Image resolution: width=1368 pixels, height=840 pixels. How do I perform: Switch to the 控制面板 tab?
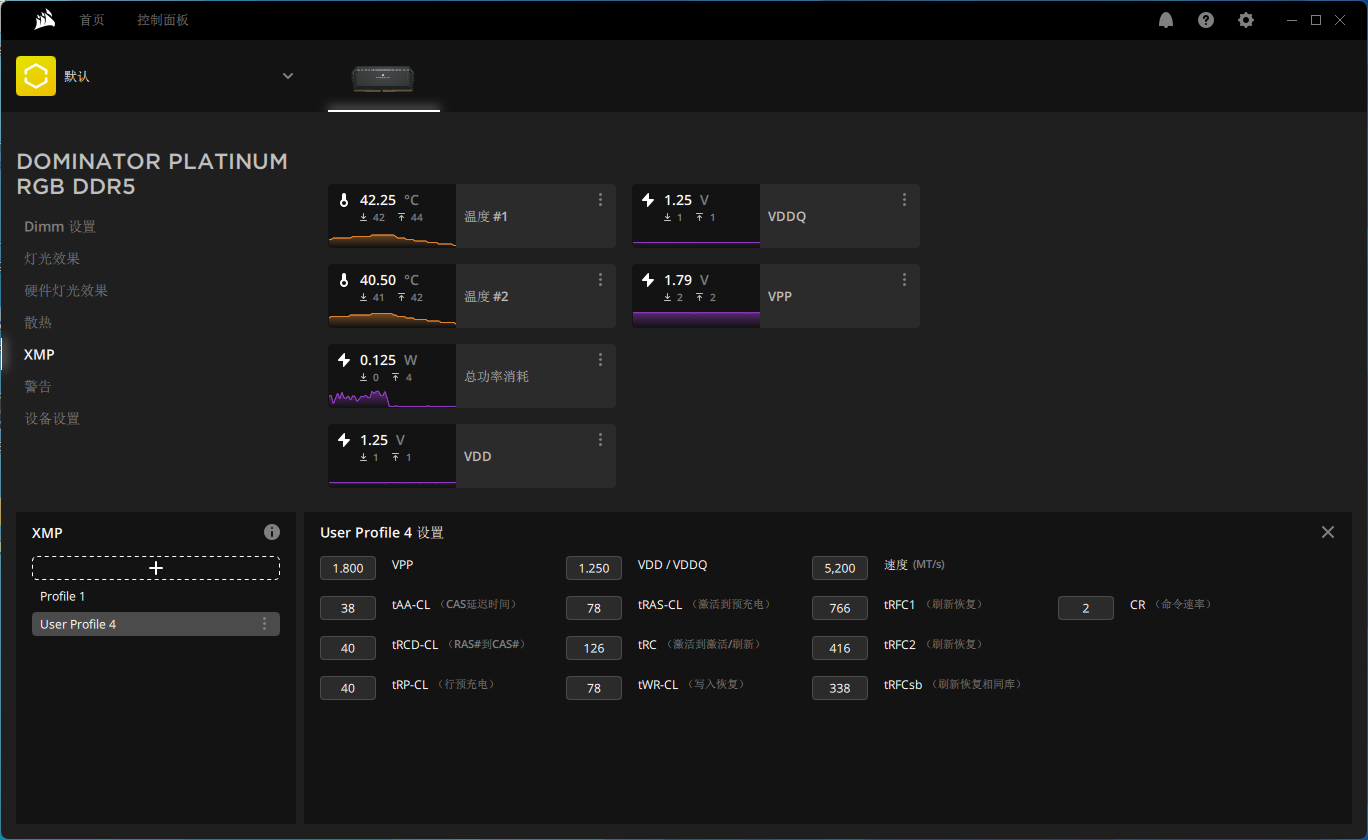point(163,20)
